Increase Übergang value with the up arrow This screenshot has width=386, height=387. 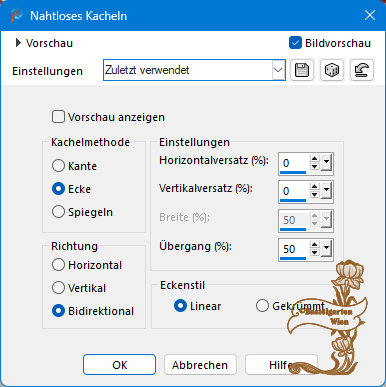click(315, 245)
